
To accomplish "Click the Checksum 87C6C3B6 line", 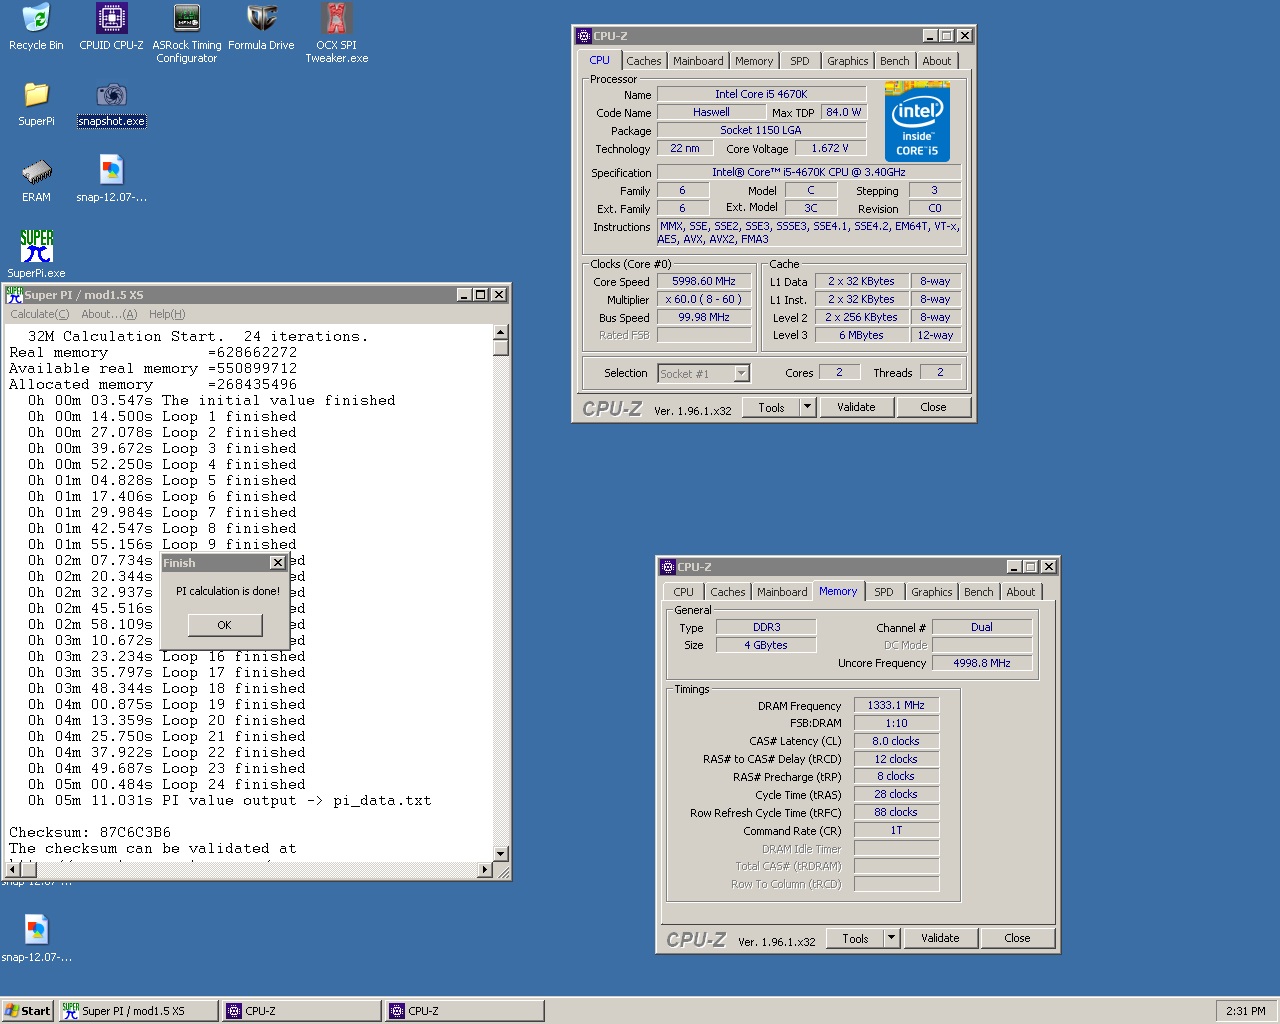I will (x=90, y=832).
